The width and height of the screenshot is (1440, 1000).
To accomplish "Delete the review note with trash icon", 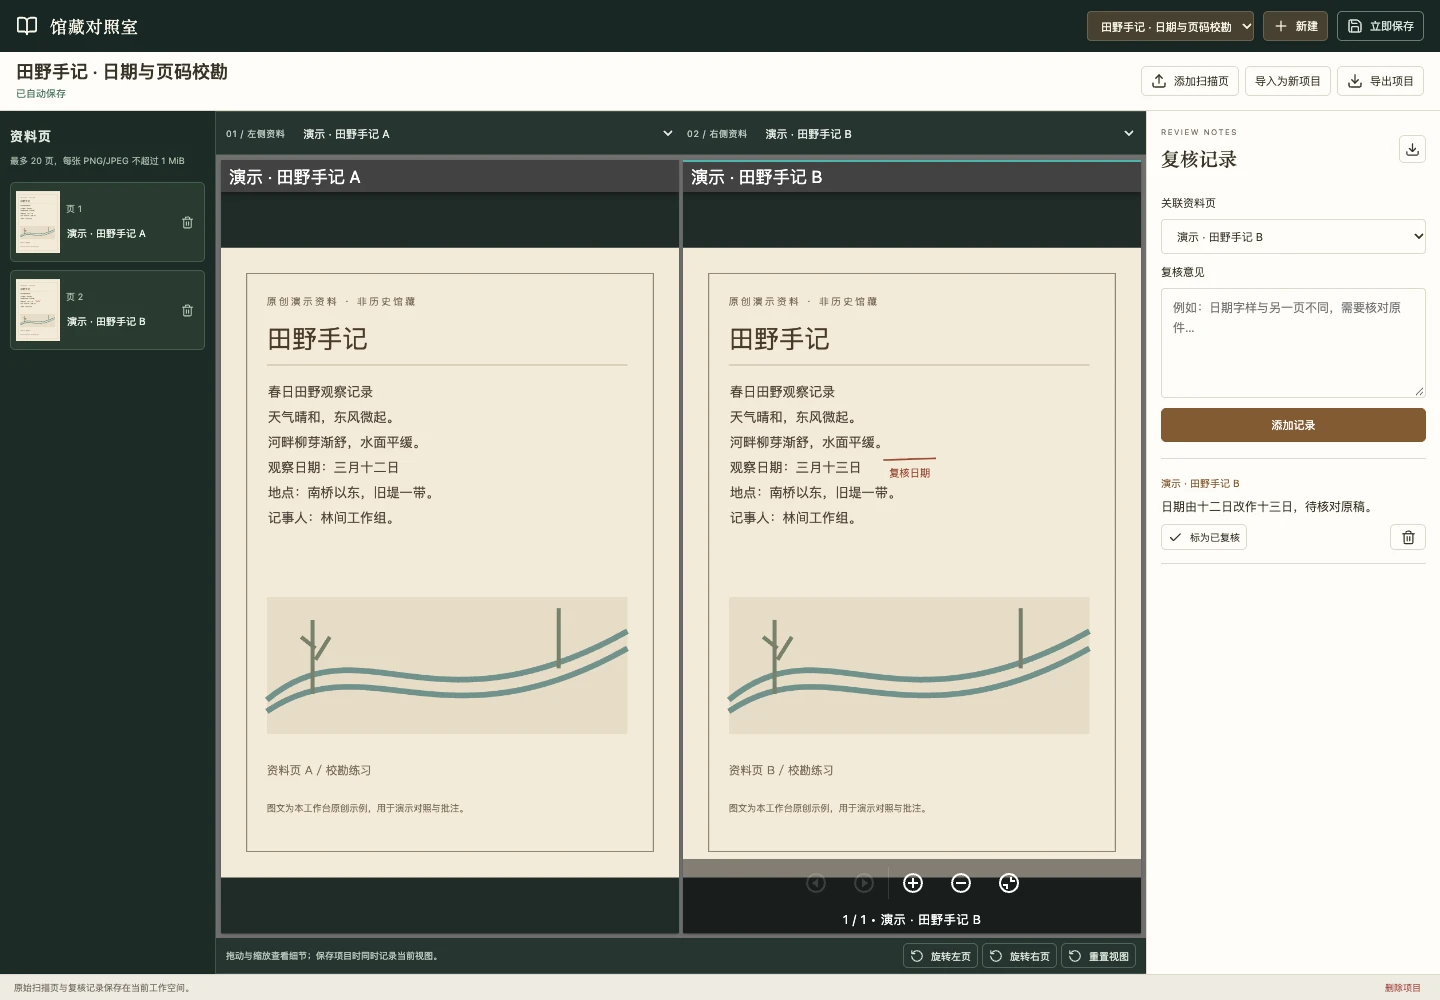I will click(1408, 537).
